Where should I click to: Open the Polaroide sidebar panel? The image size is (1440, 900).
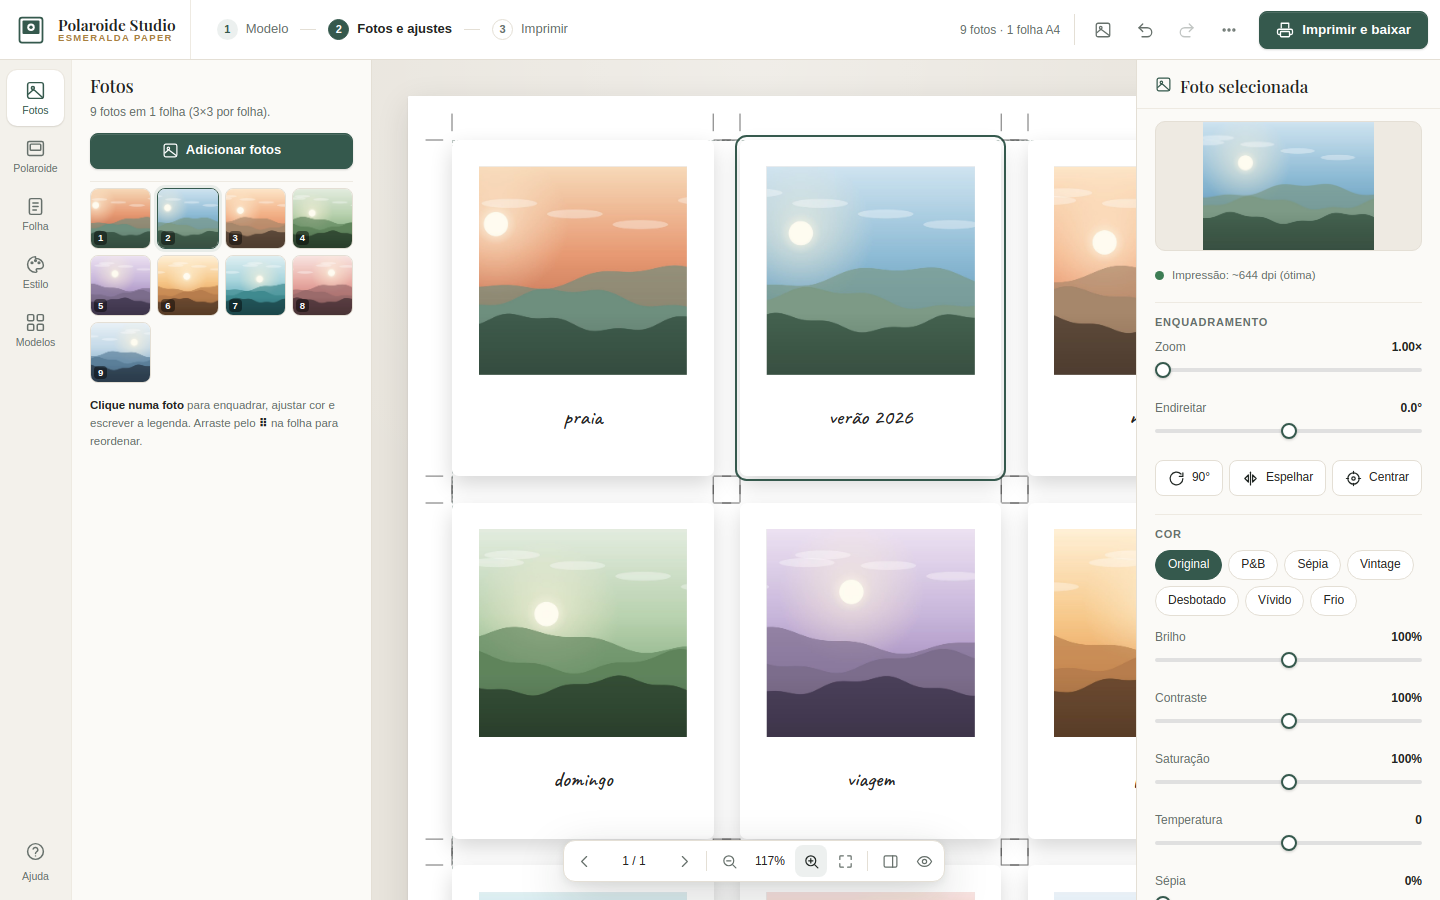pyautogui.click(x=35, y=156)
